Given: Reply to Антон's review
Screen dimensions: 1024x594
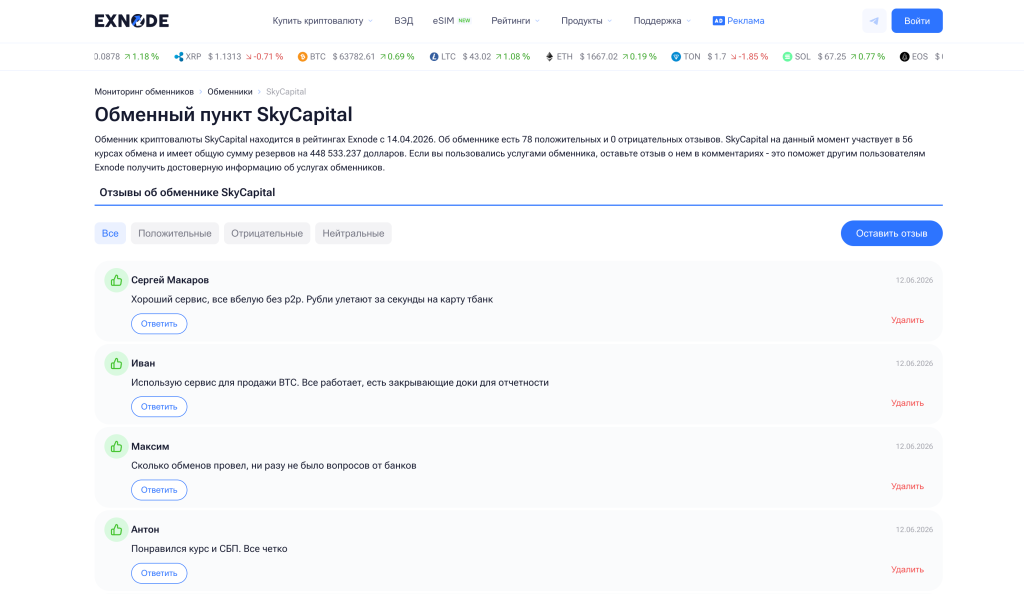Looking at the screenshot, I should pos(159,573).
